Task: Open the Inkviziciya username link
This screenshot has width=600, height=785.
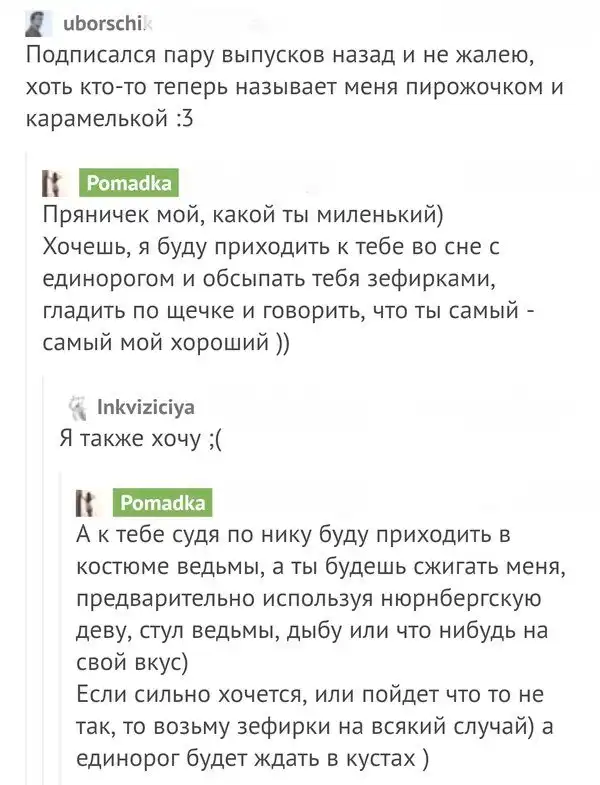Action: (x=147, y=407)
